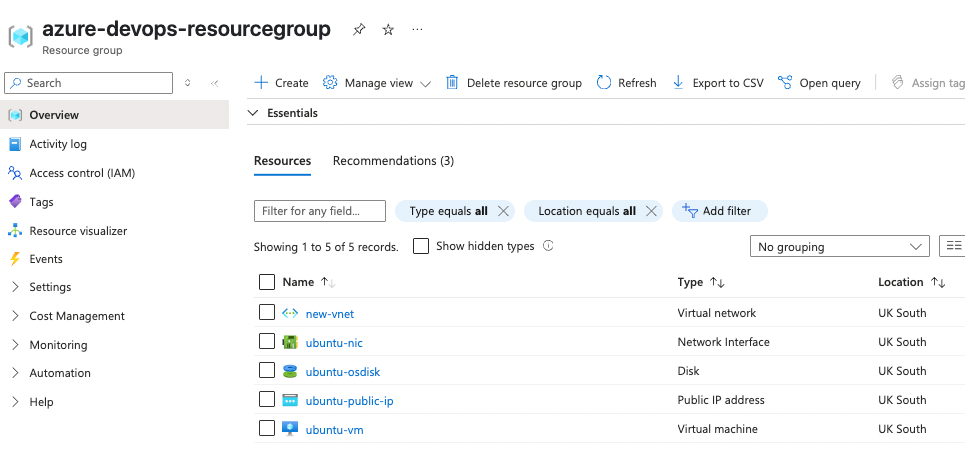Switch to the Recommendations (3) tab
The image size is (965, 454).
(x=393, y=161)
